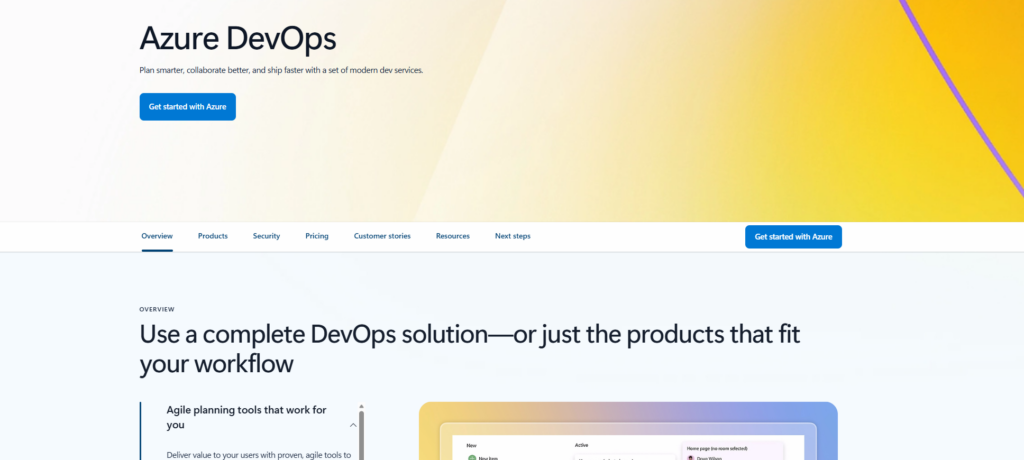The height and width of the screenshot is (460, 1024).
Task: Click the accordion panel's vertical scrollbar
Action: [x=361, y=435]
